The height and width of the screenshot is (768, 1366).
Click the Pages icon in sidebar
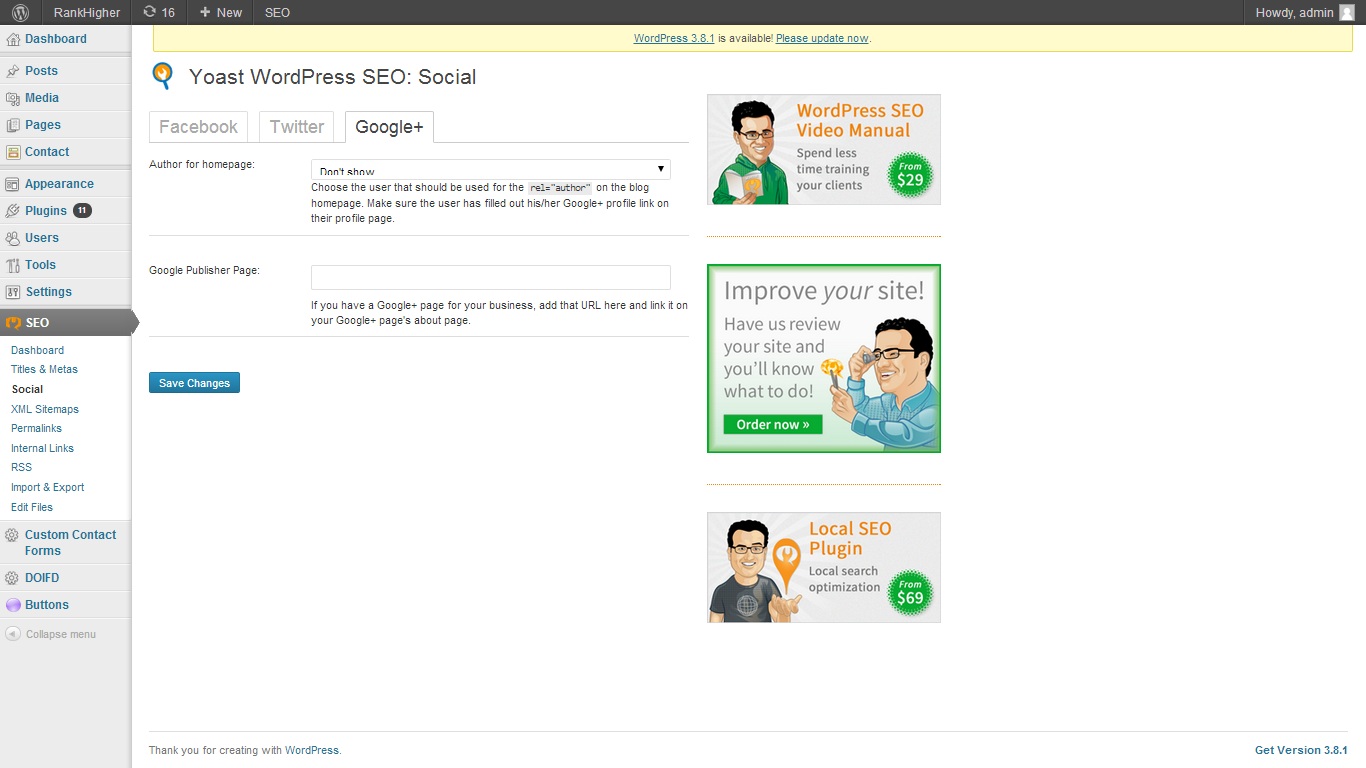pos(13,125)
